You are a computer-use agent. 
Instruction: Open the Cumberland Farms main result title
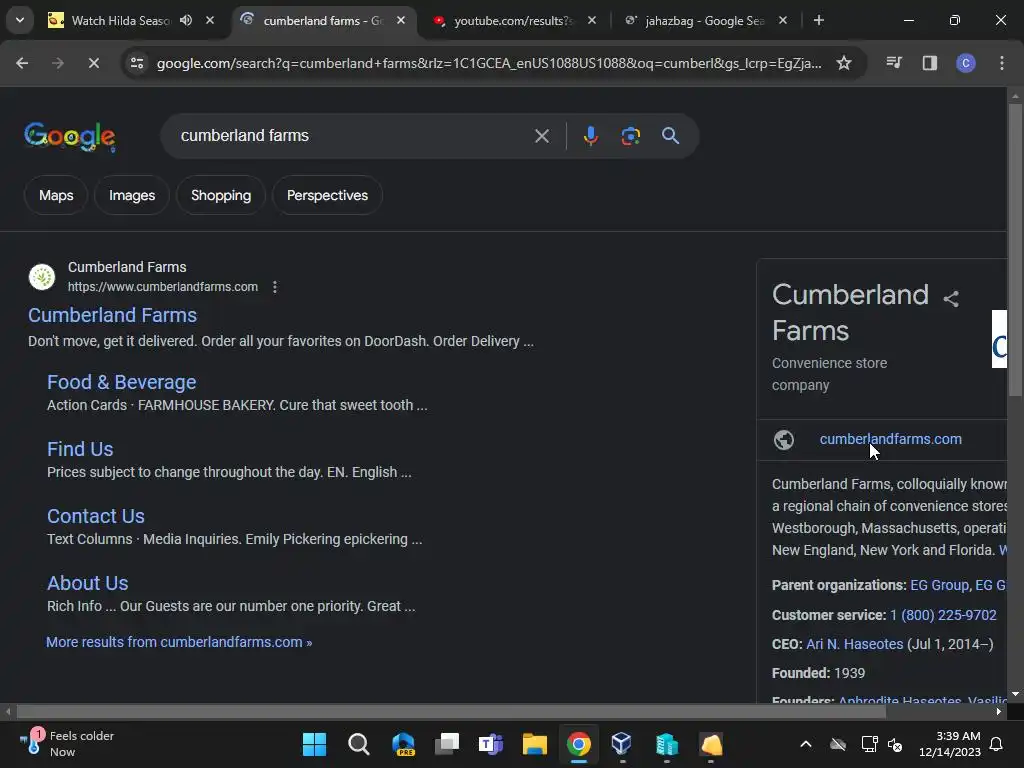112,315
